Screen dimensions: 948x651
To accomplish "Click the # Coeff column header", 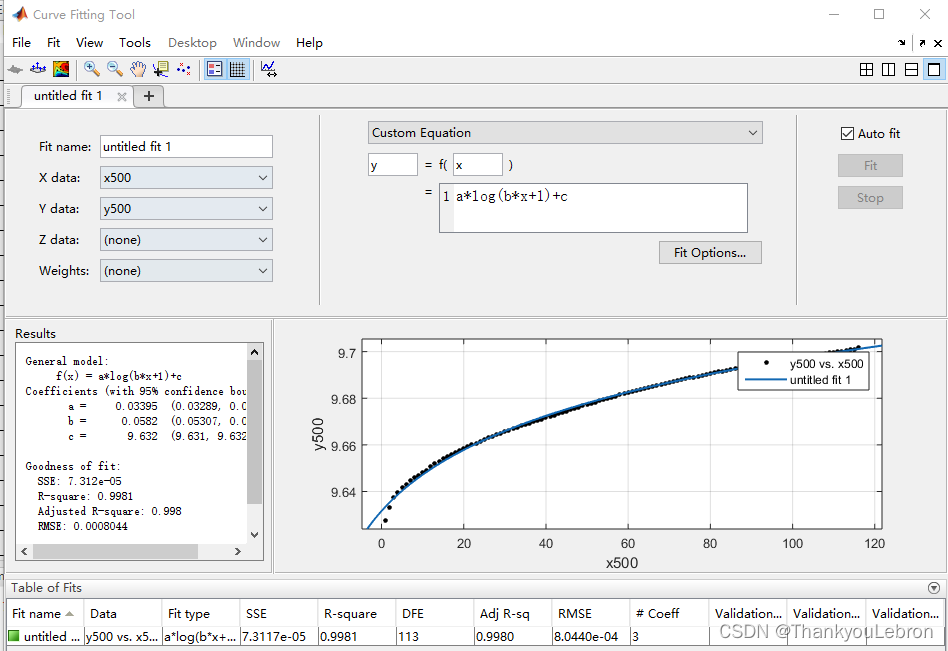I will (669, 614).
